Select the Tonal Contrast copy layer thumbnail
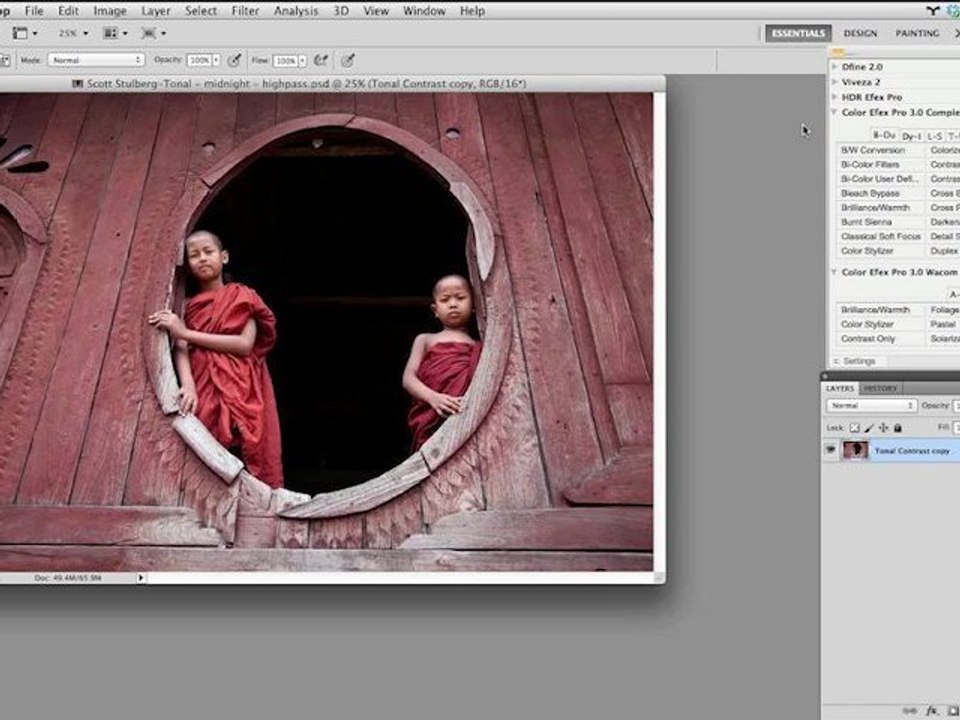This screenshot has width=960, height=720. pyautogui.click(x=855, y=450)
